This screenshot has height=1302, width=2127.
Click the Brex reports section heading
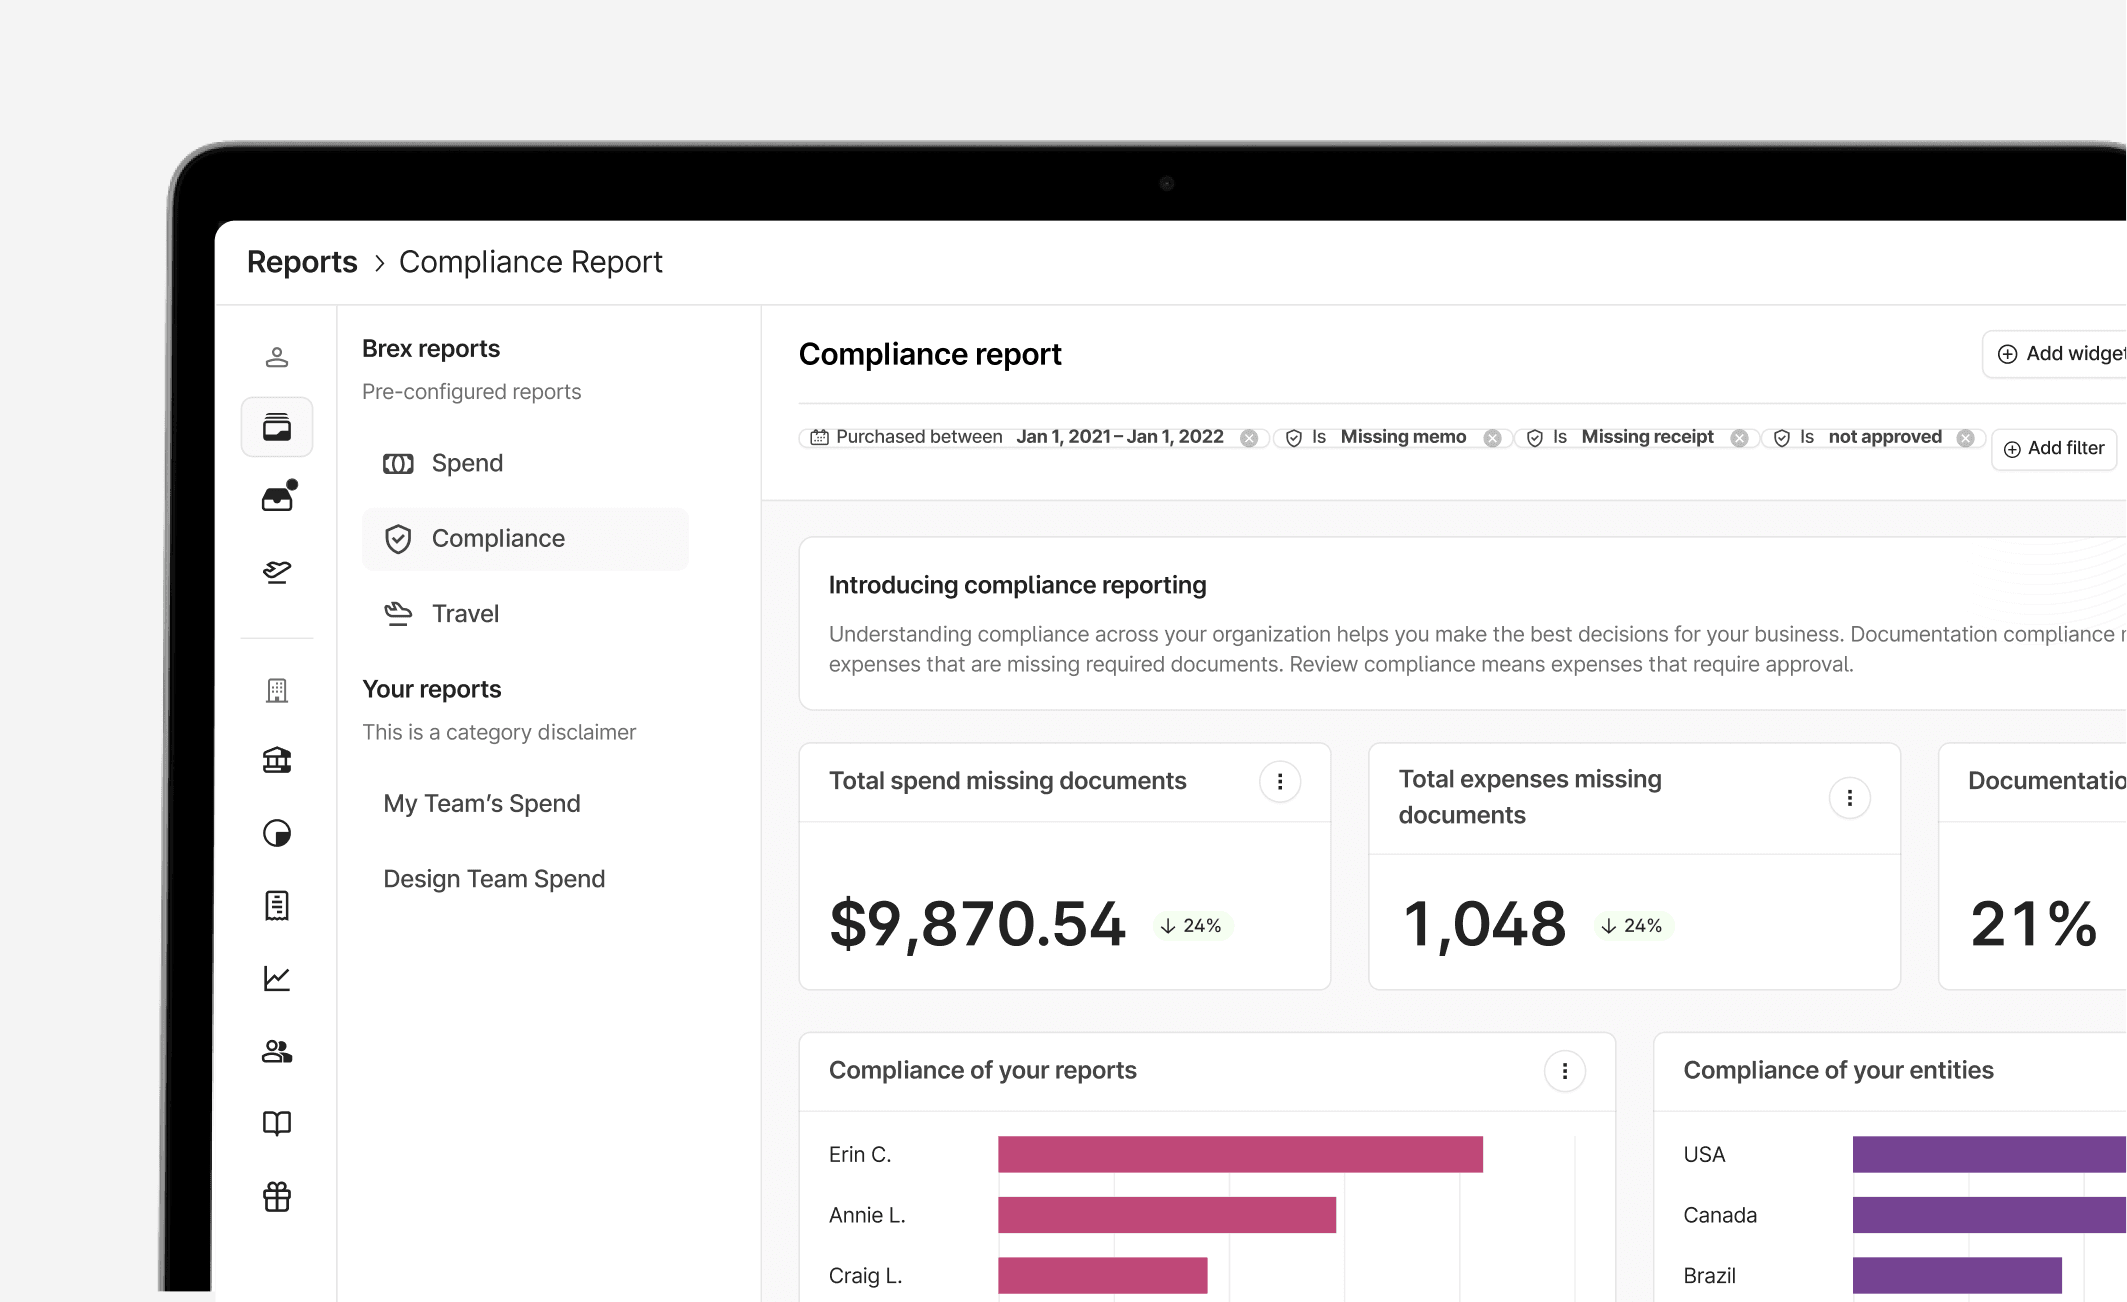pyautogui.click(x=431, y=349)
